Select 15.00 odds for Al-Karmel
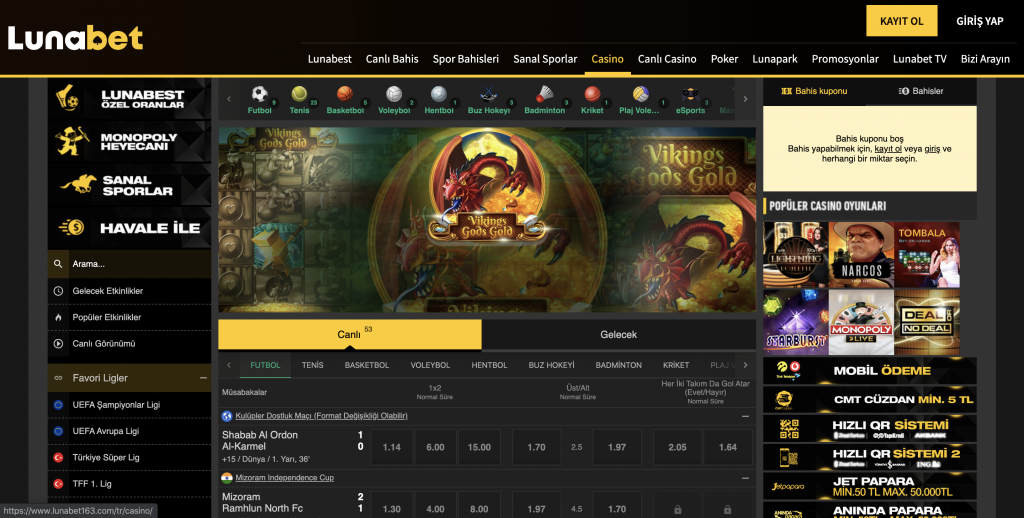Screen dimensions: 1024x518 (x=479, y=447)
